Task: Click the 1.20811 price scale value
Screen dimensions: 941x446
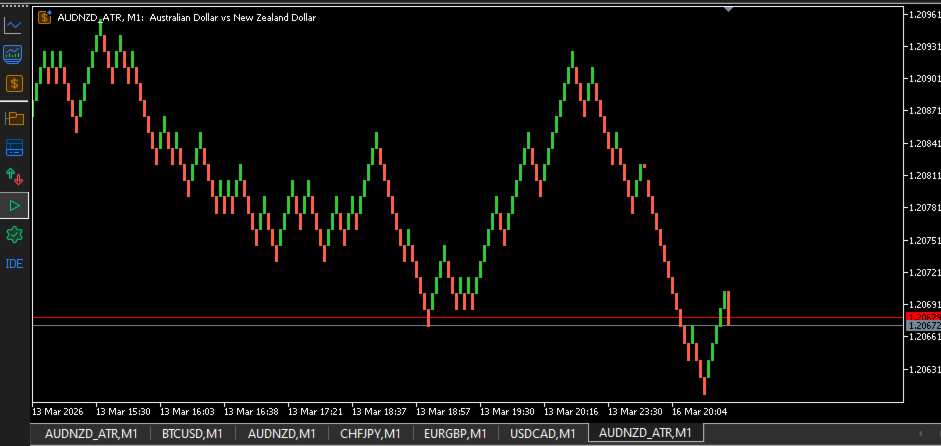Action: [x=925, y=176]
